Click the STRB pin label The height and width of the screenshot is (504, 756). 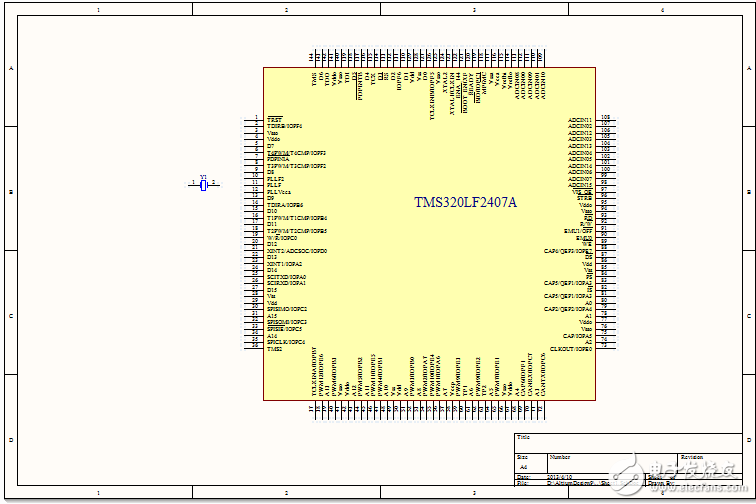coord(584,198)
